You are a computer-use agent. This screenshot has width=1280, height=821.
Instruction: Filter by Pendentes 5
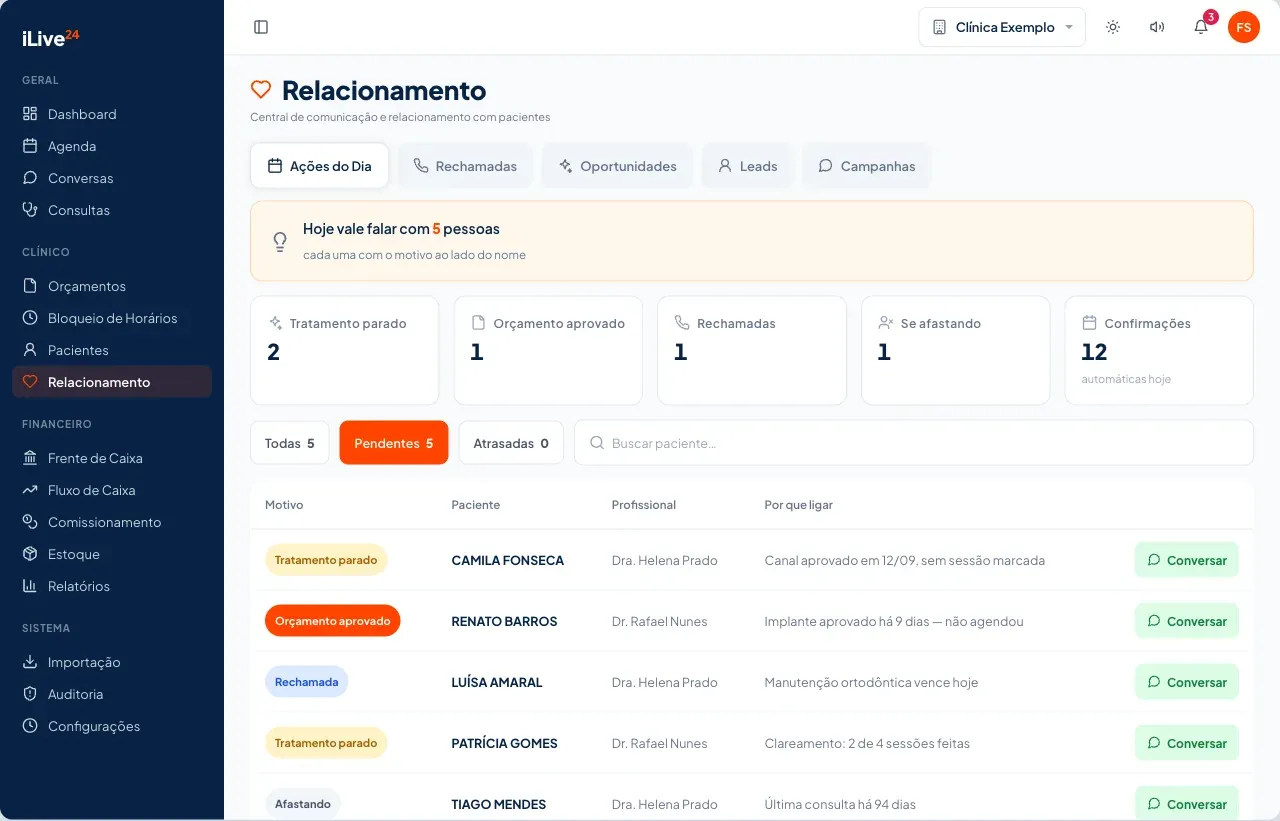pos(394,443)
